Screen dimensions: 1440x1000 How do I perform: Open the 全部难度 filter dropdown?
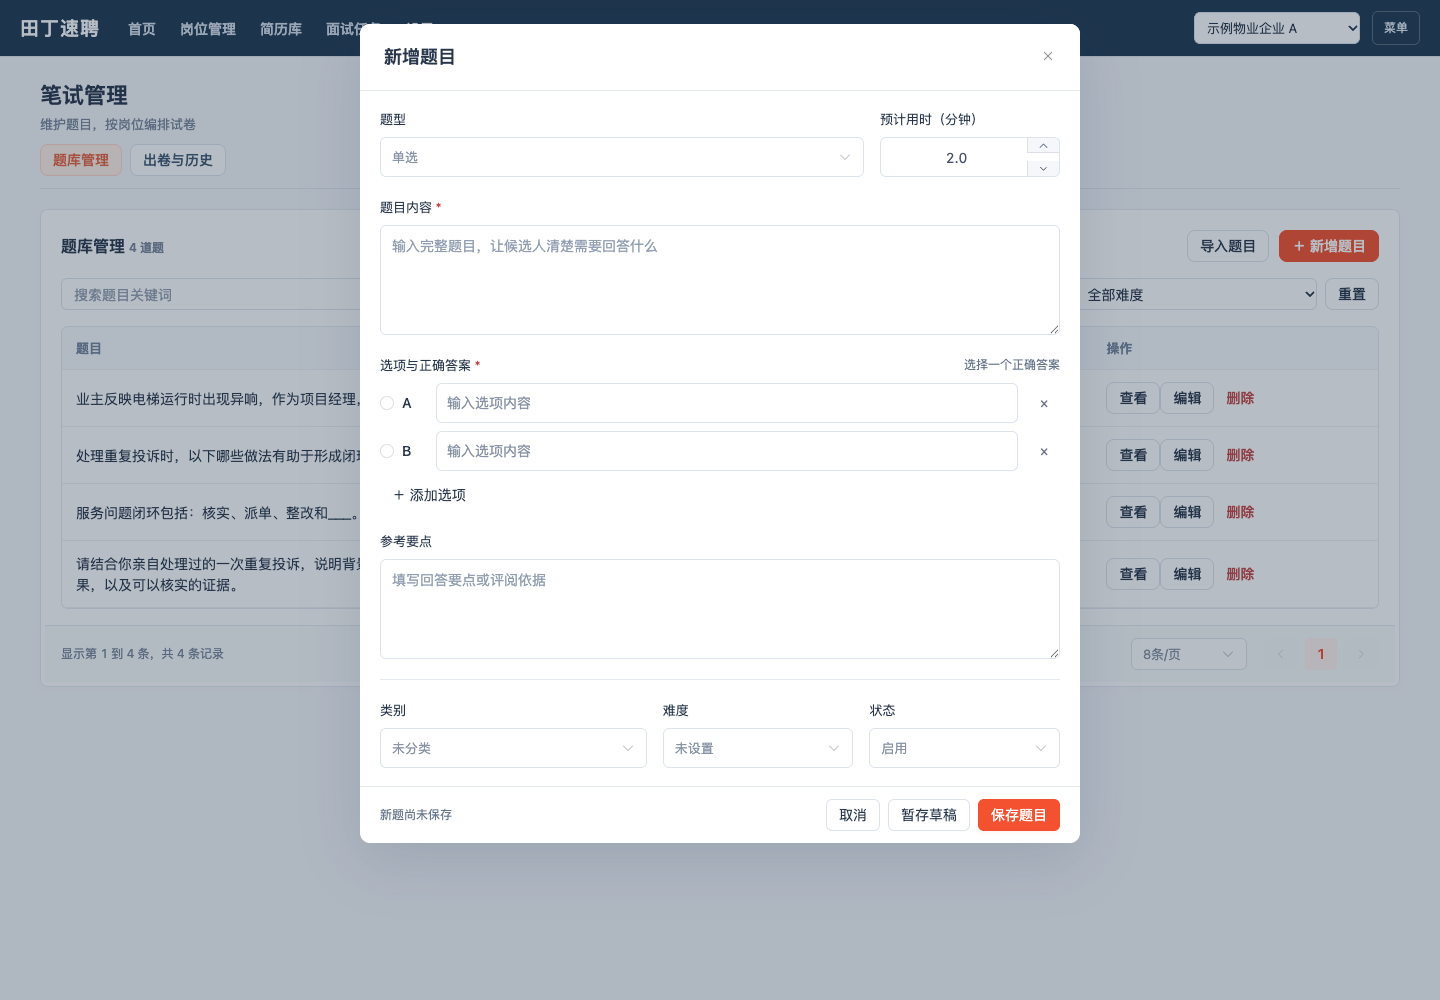click(x=1197, y=295)
